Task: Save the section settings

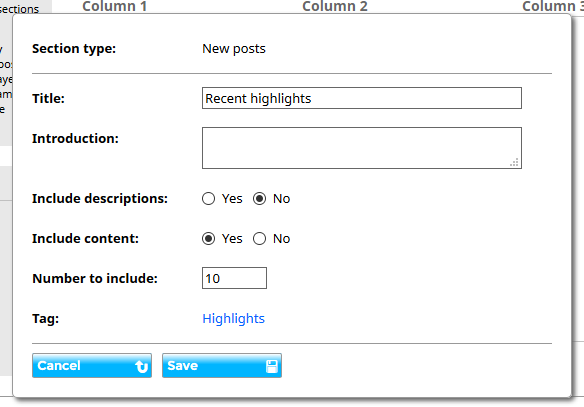Action: [x=222, y=366]
